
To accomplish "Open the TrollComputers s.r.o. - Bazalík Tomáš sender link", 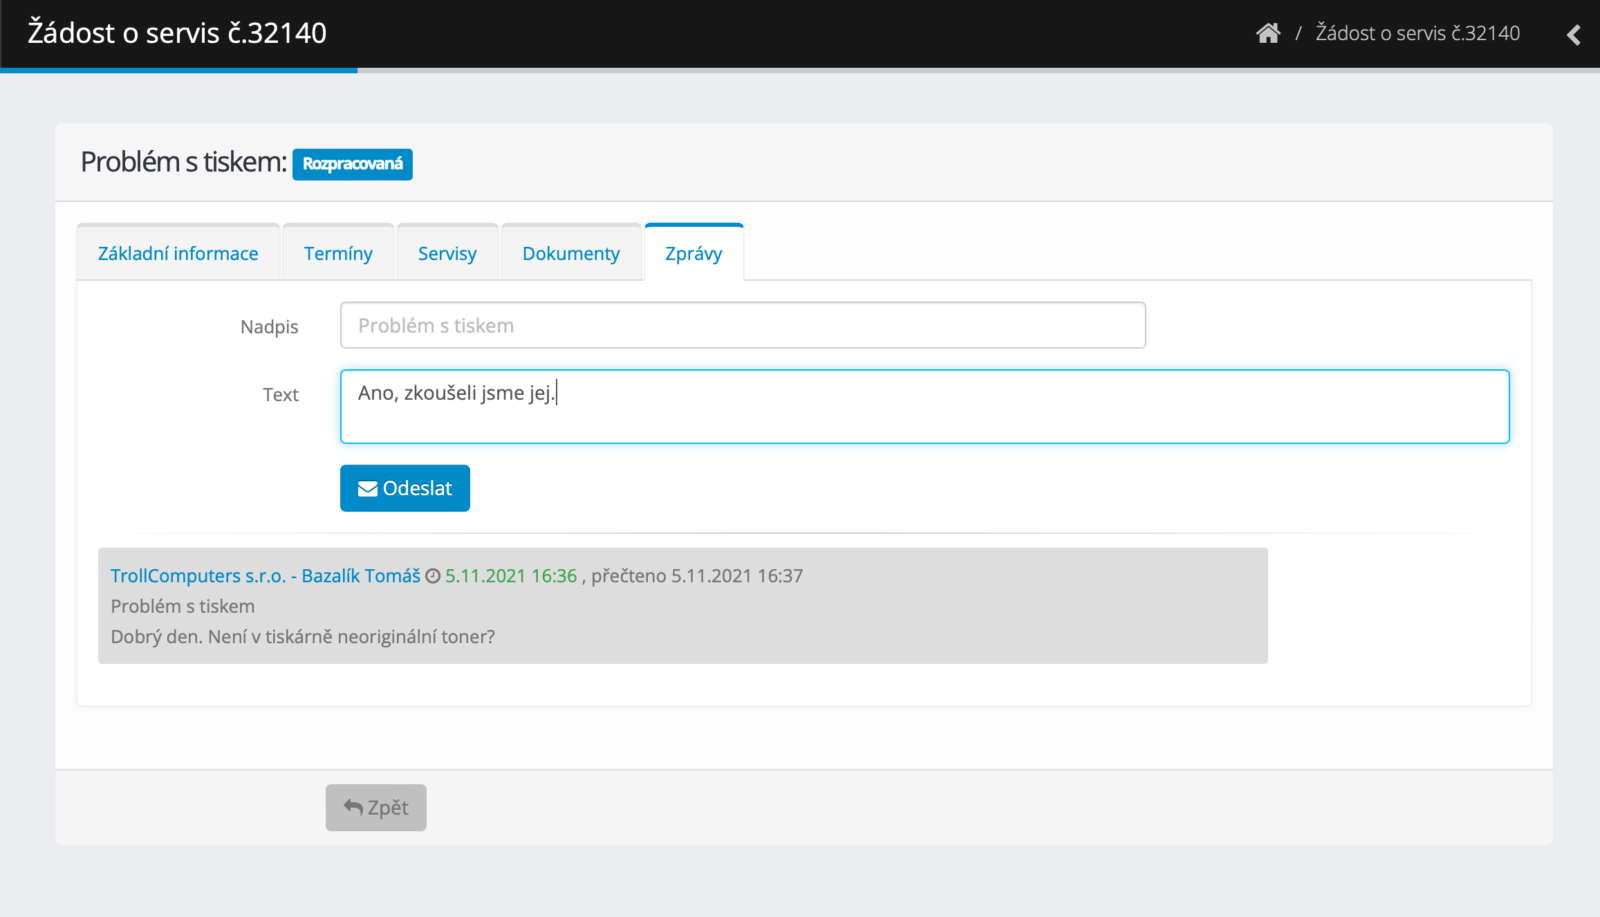I will tap(265, 576).
